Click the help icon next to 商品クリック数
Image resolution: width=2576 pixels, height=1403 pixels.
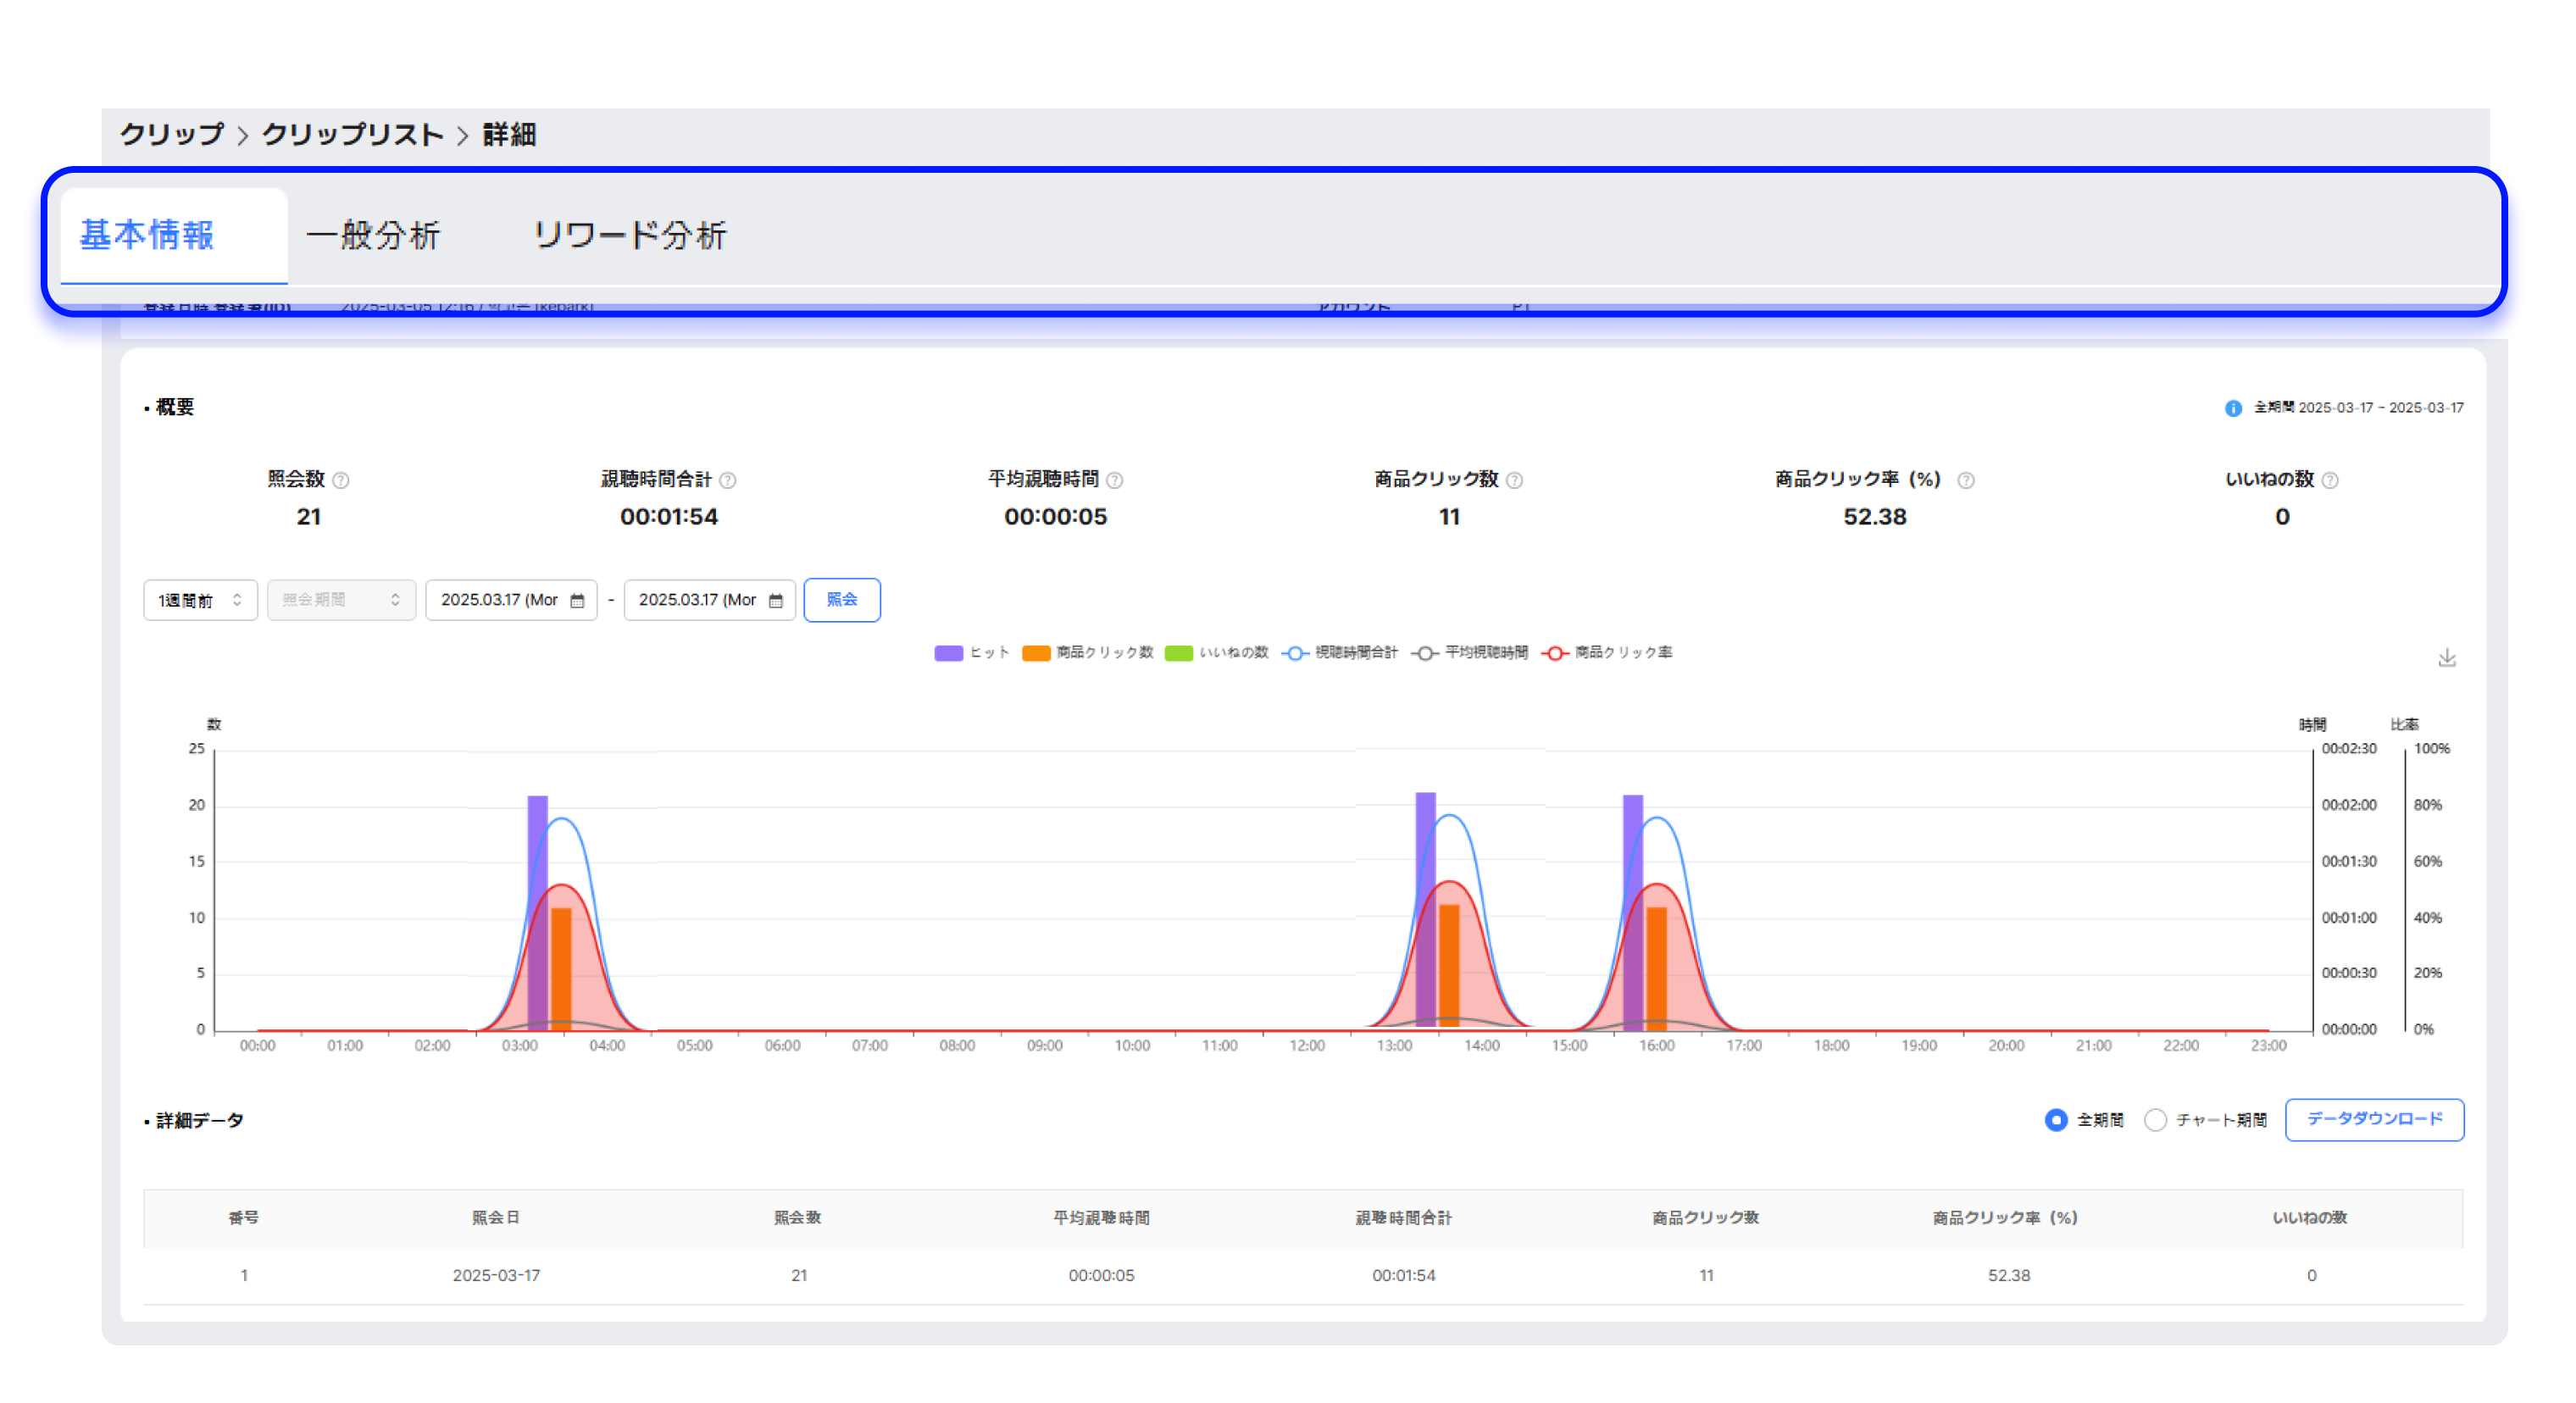click(1515, 480)
